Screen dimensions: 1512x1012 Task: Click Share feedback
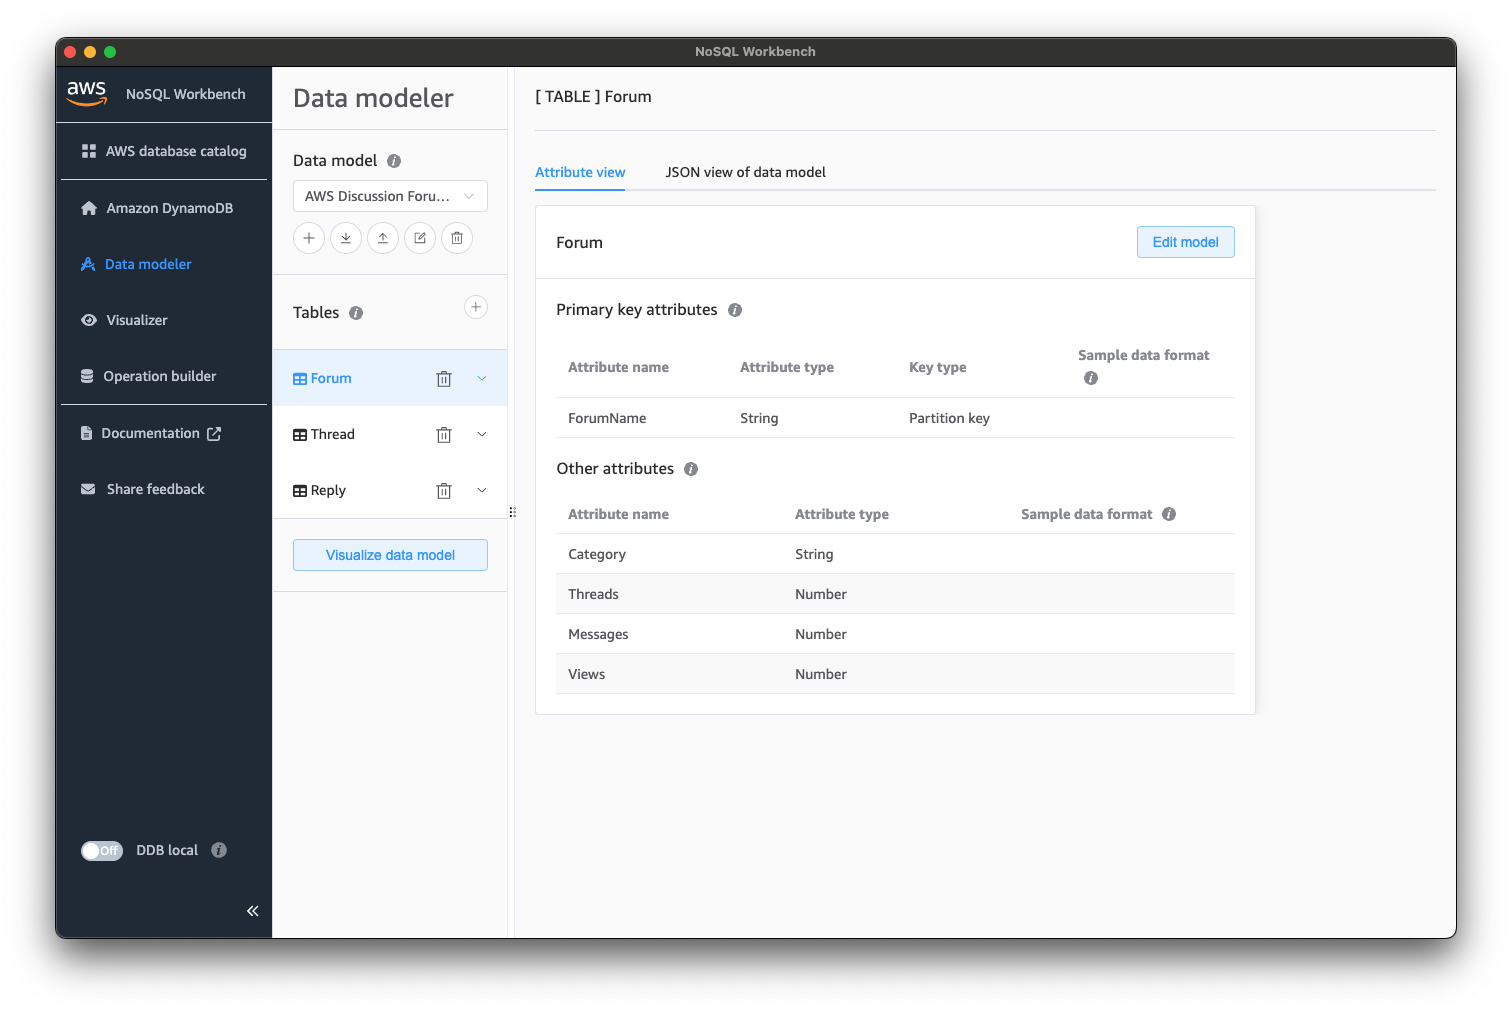(x=143, y=489)
